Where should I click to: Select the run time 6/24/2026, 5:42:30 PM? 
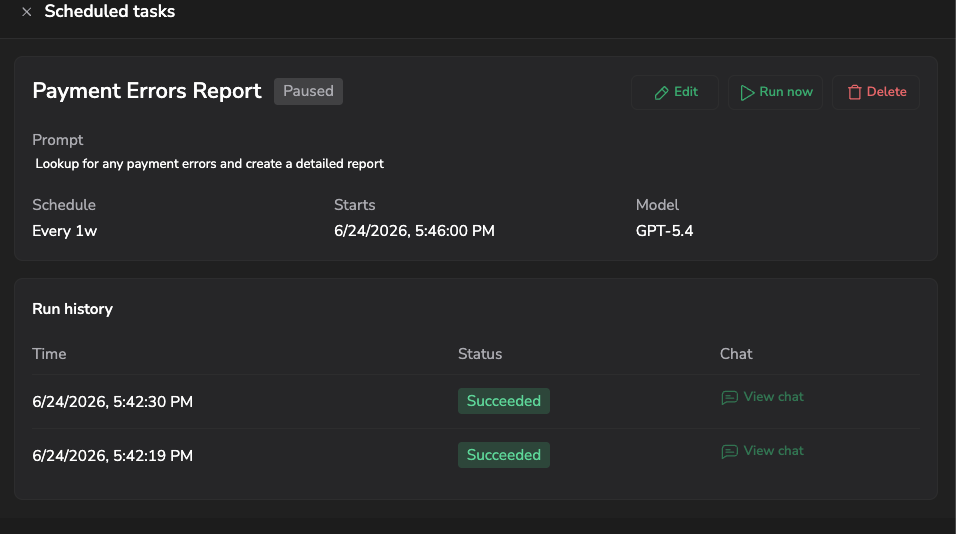click(112, 402)
